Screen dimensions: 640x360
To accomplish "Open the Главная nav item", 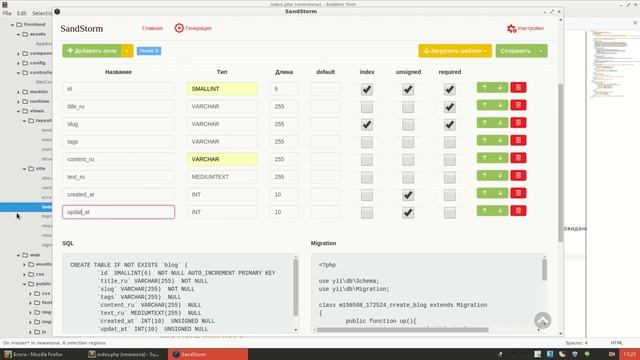I will point(152,28).
